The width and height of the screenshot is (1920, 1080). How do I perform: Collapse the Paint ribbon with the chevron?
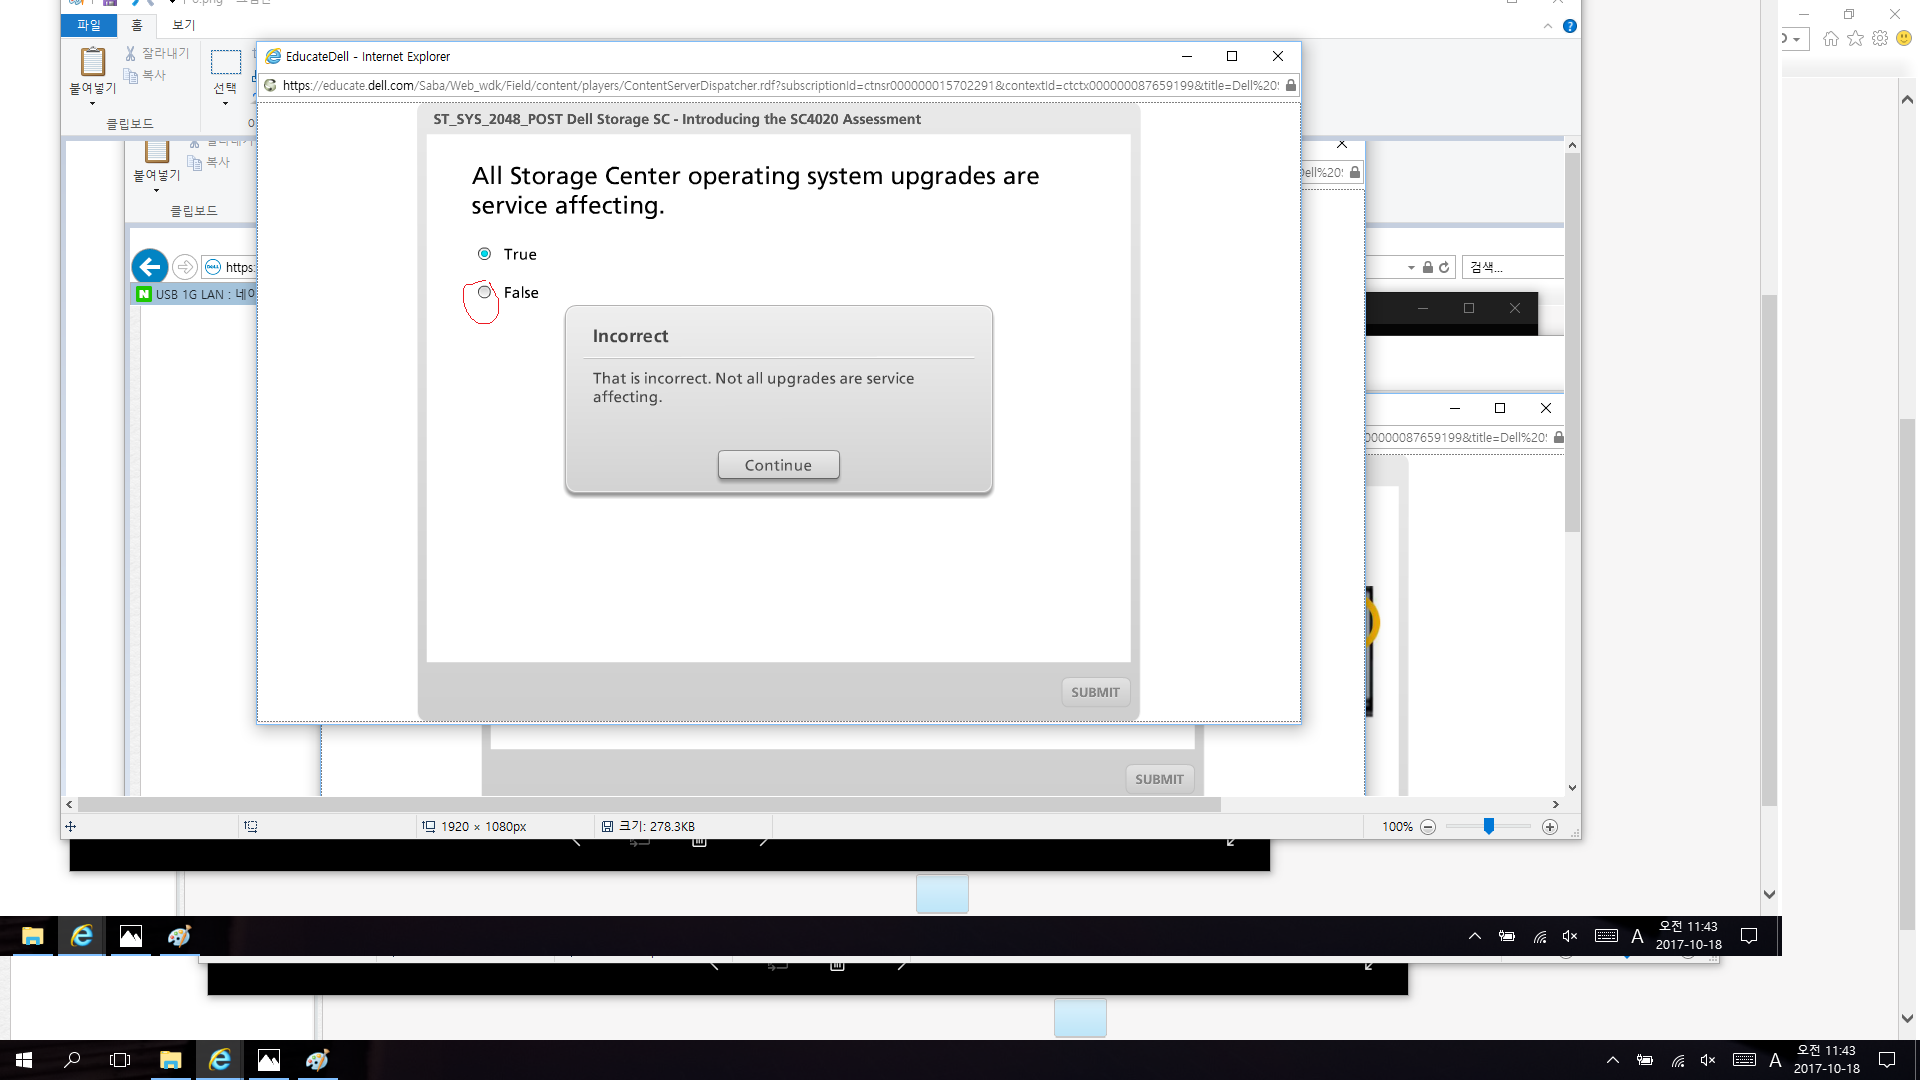[1548, 26]
